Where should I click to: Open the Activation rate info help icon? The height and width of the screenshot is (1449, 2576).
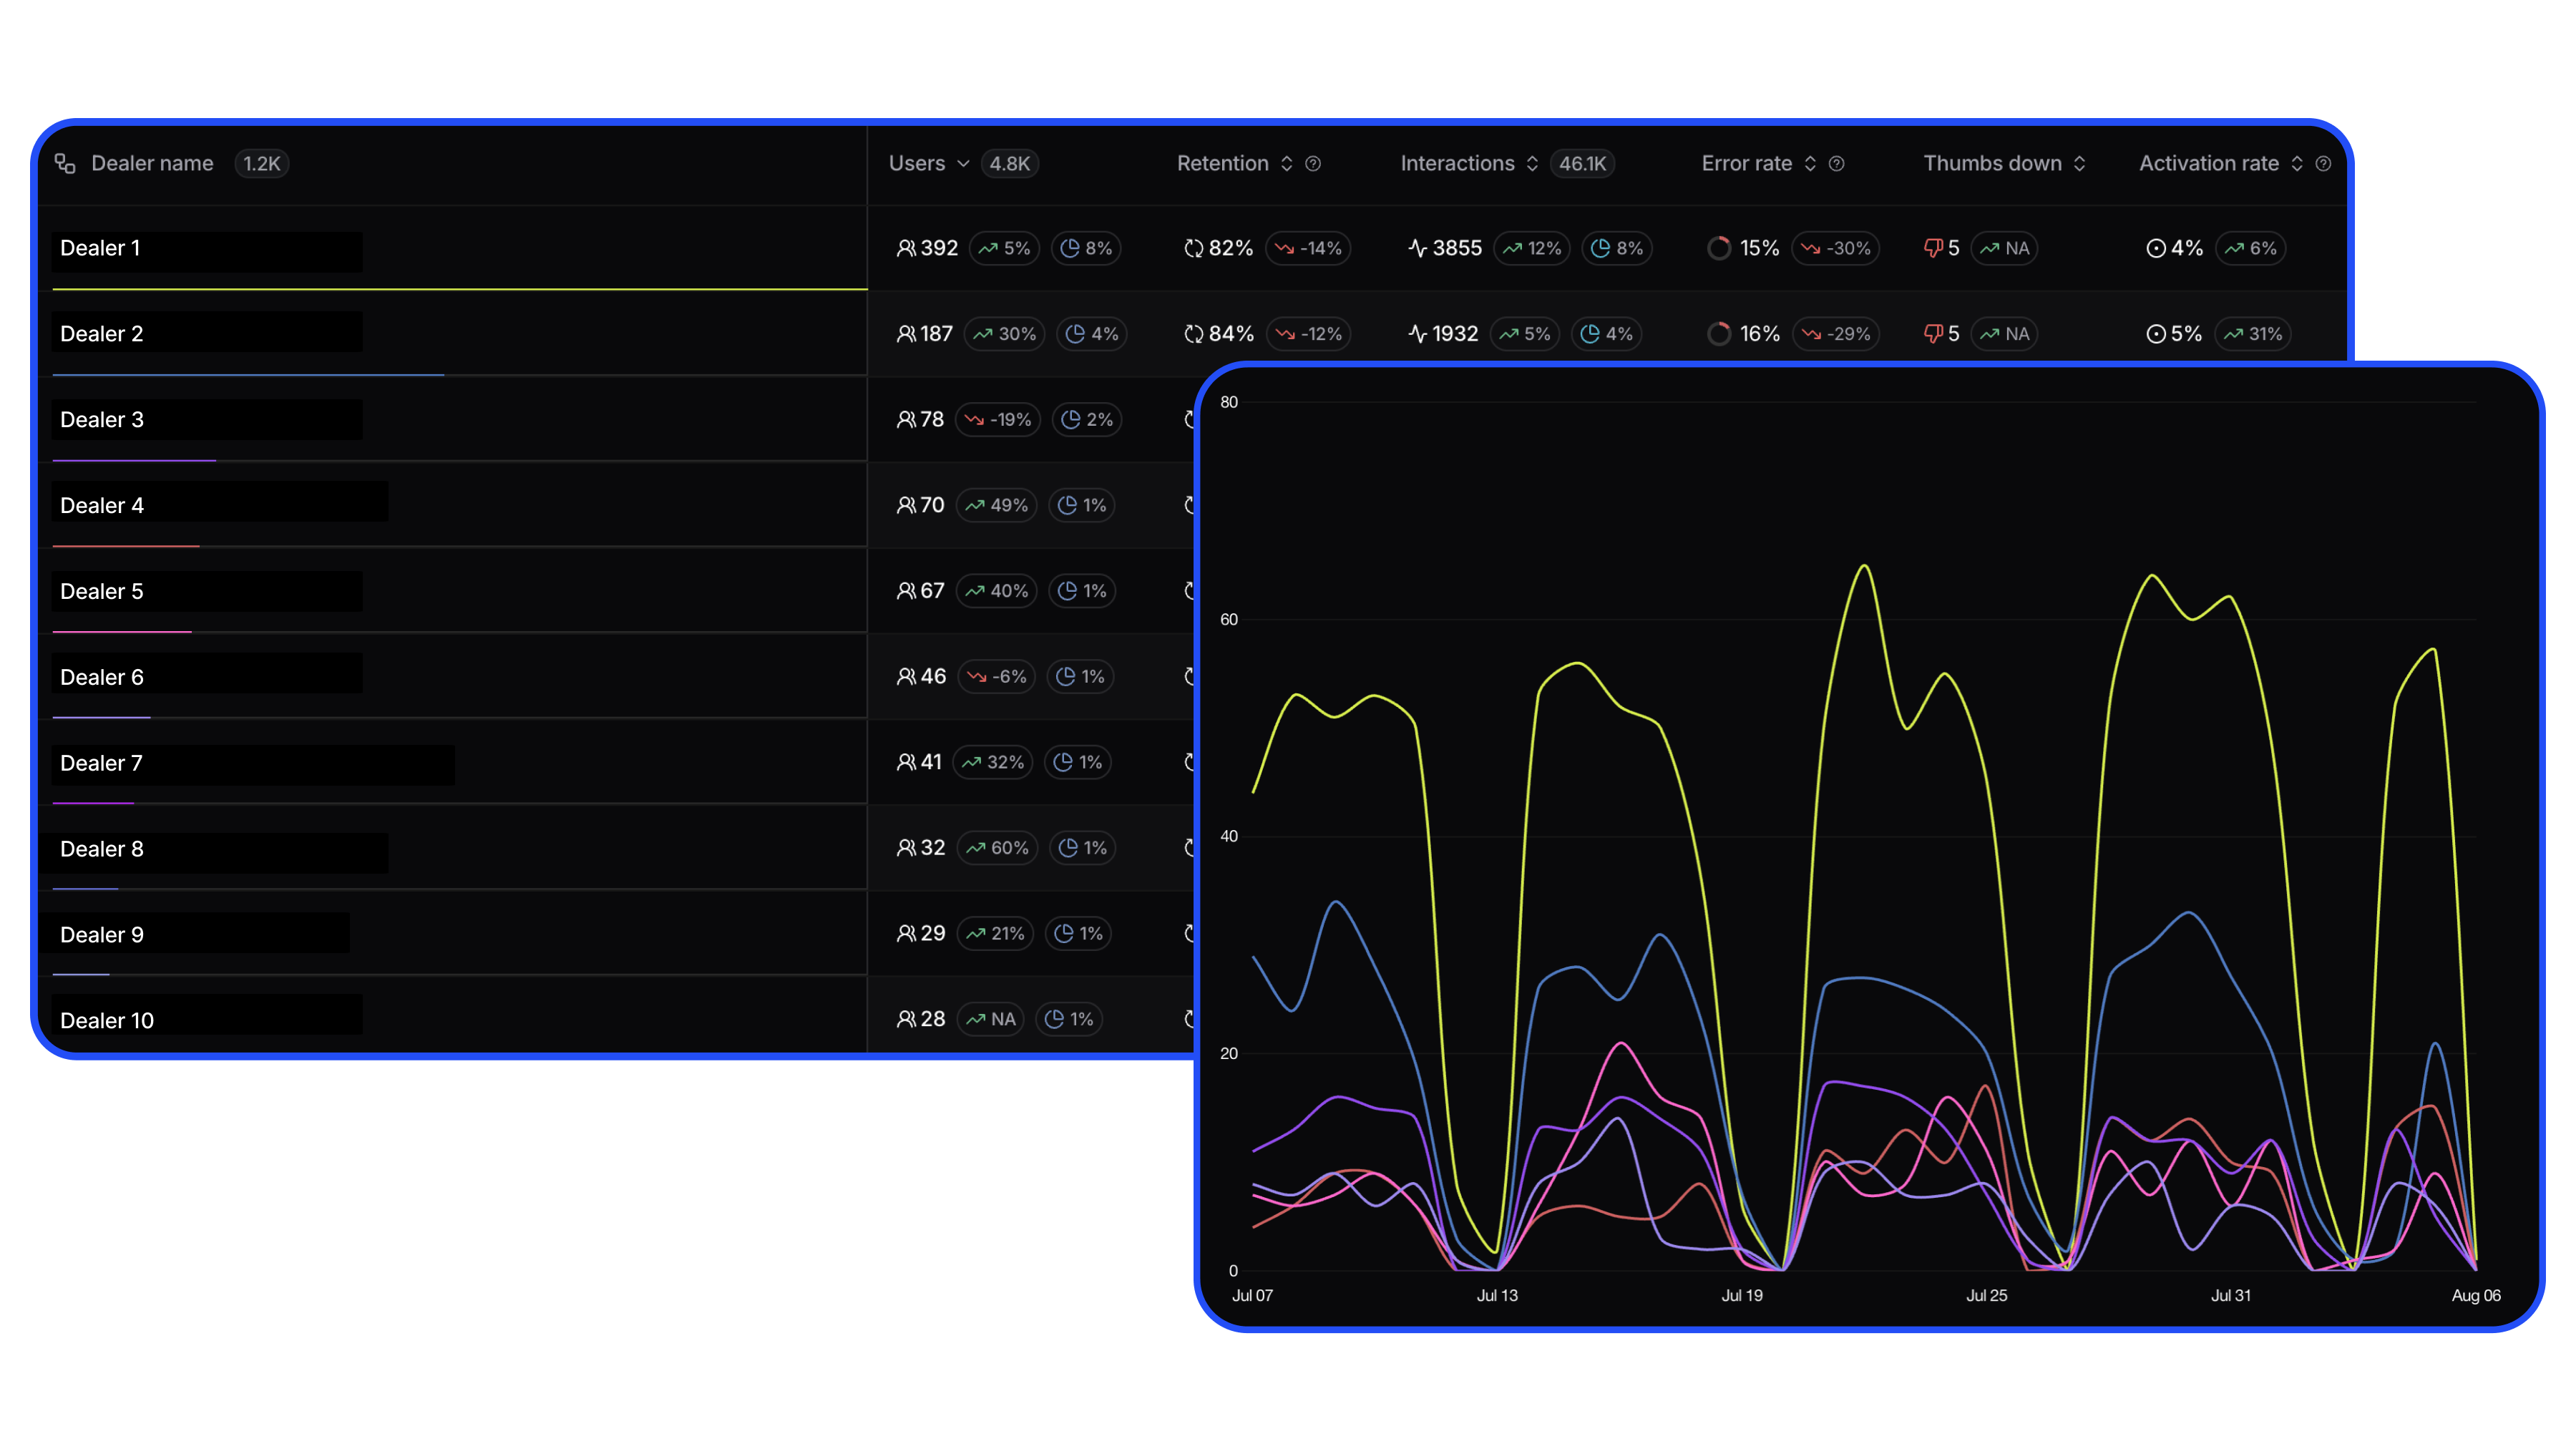pyautogui.click(x=2323, y=163)
